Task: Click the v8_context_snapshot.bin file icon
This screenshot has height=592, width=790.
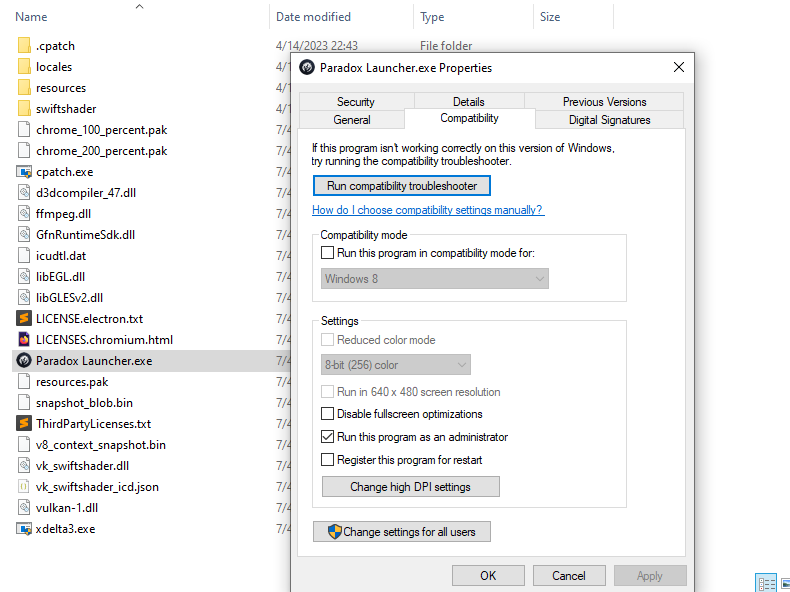Action: [x=24, y=444]
